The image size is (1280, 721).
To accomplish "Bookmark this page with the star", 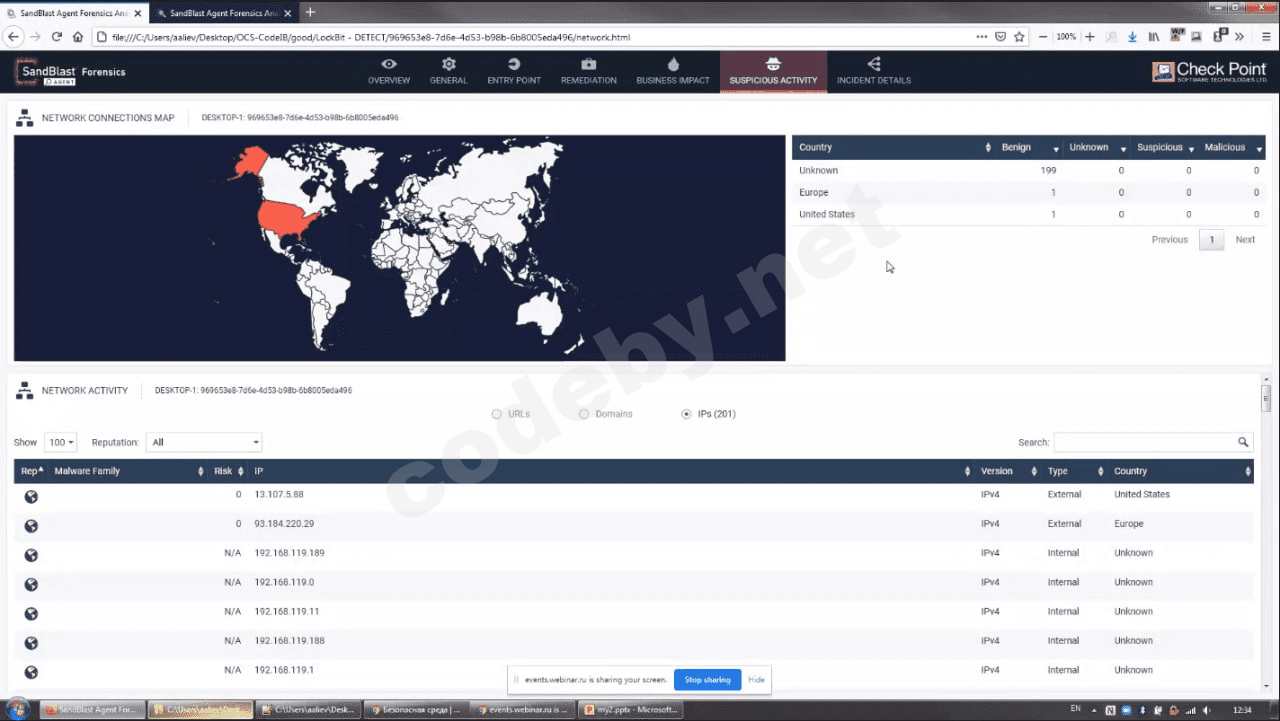I will (x=1019, y=37).
